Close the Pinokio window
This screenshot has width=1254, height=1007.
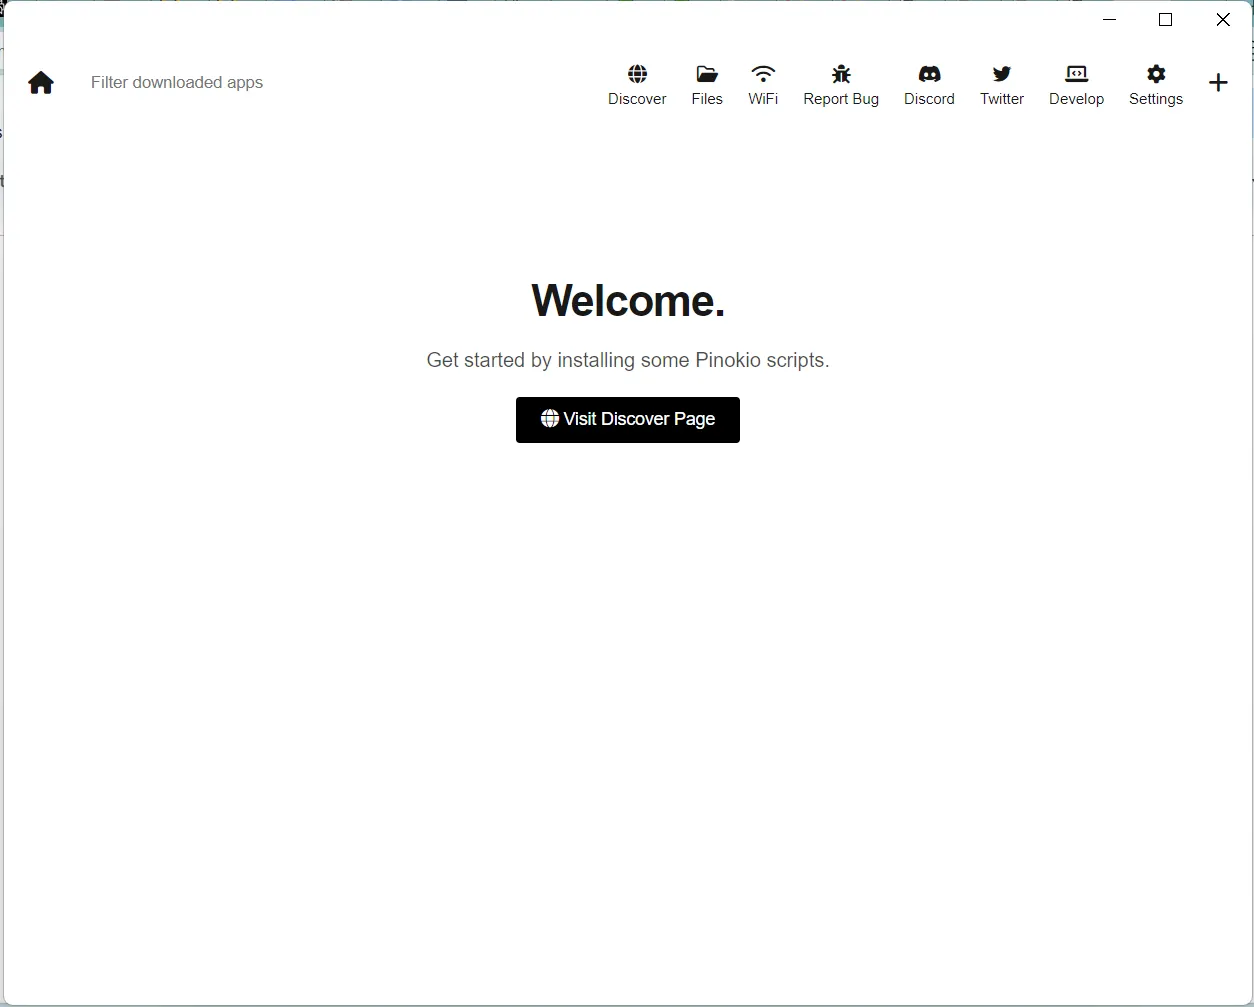coord(1222,20)
